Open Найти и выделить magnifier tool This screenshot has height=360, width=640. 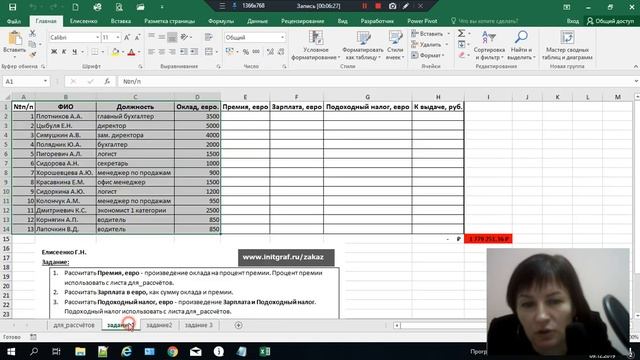521,46
